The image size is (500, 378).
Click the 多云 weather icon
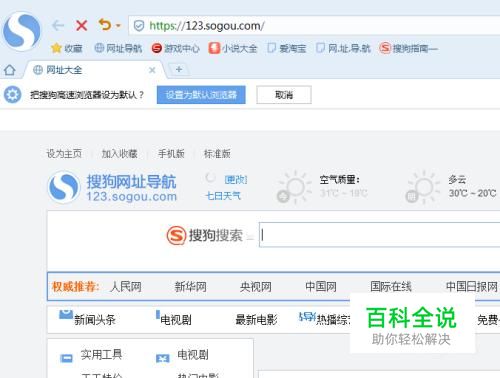click(x=422, y=187)
